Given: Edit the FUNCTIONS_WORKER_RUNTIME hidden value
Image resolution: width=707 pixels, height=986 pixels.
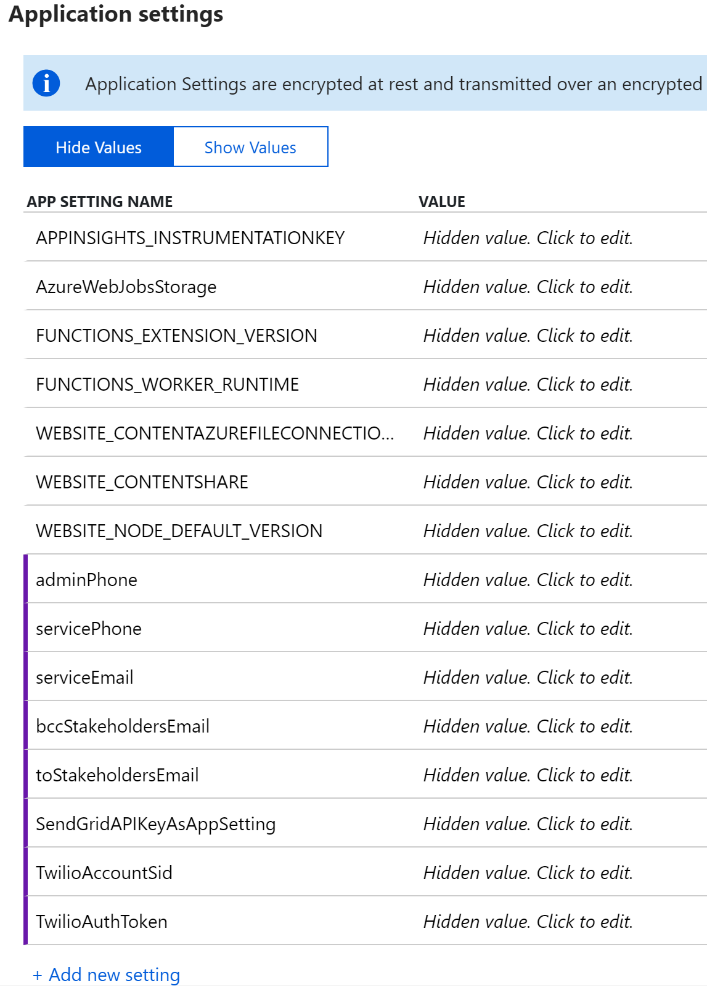Looking at the screenshot, I should tap(528, 385).
